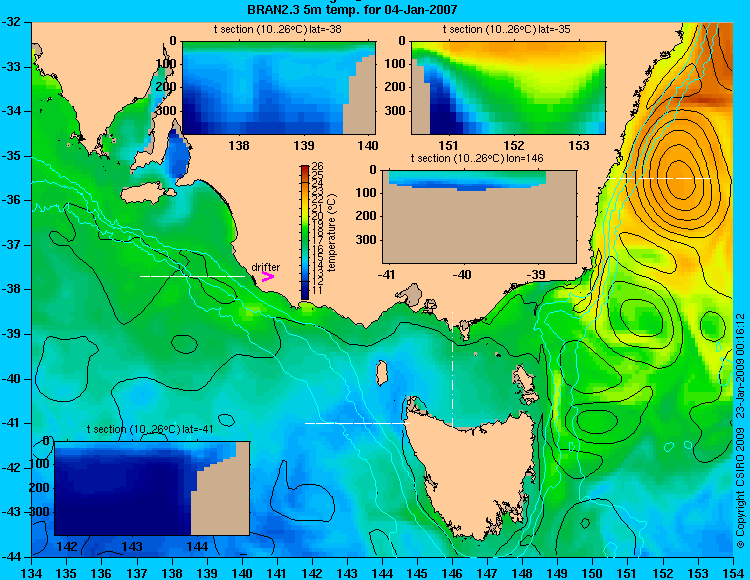Viewport: 750px width, 580px height.
Task: Click '-38' on the main latitude axis
Action: (x=13, y=289)
